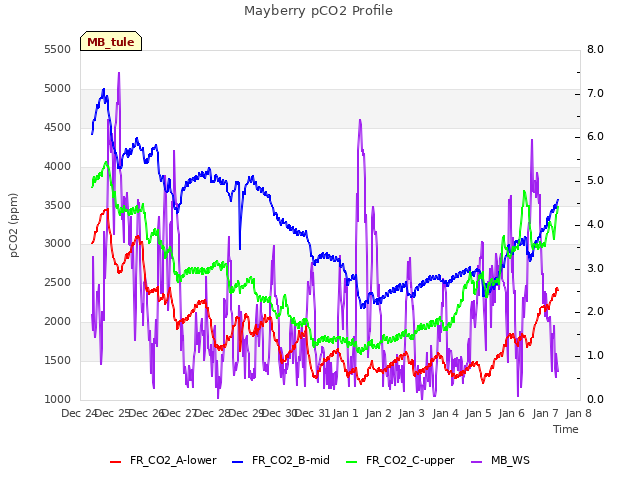Screen dimensions: 640x480
Task: Click the pCO2 (ppm) axis label
Action: 14,225
